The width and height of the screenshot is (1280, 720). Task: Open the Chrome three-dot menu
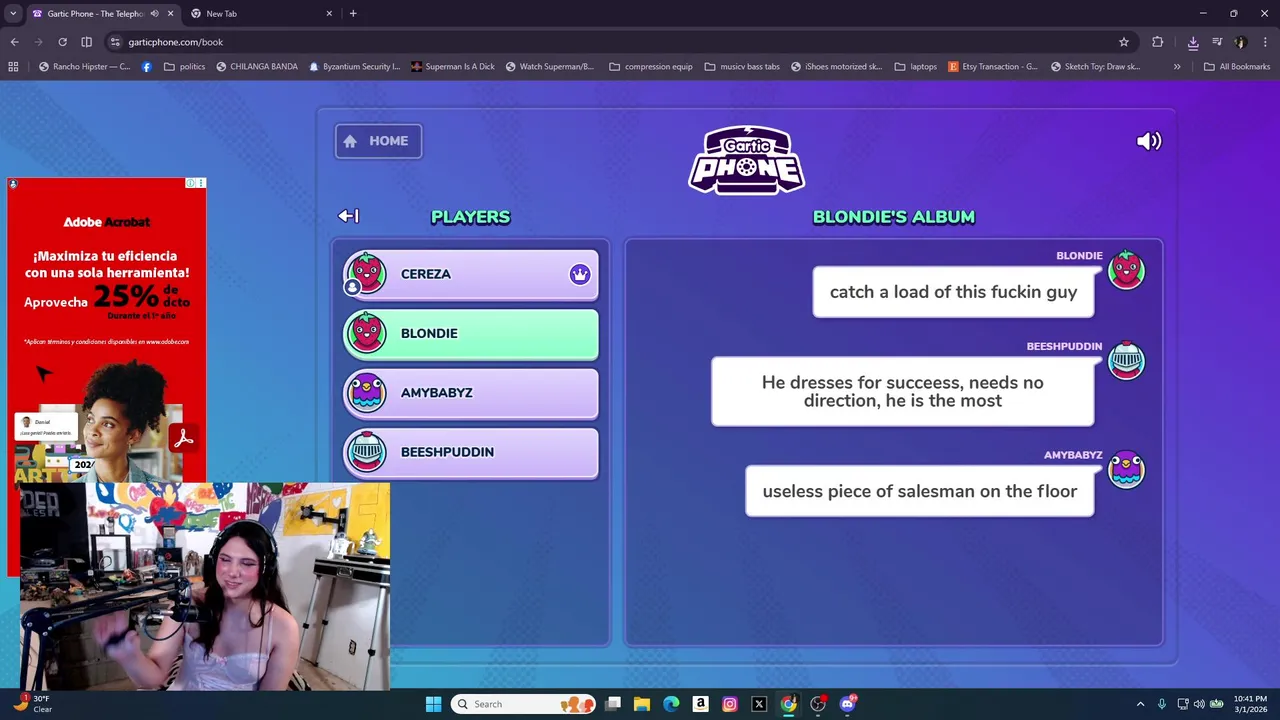(1266, 42)
